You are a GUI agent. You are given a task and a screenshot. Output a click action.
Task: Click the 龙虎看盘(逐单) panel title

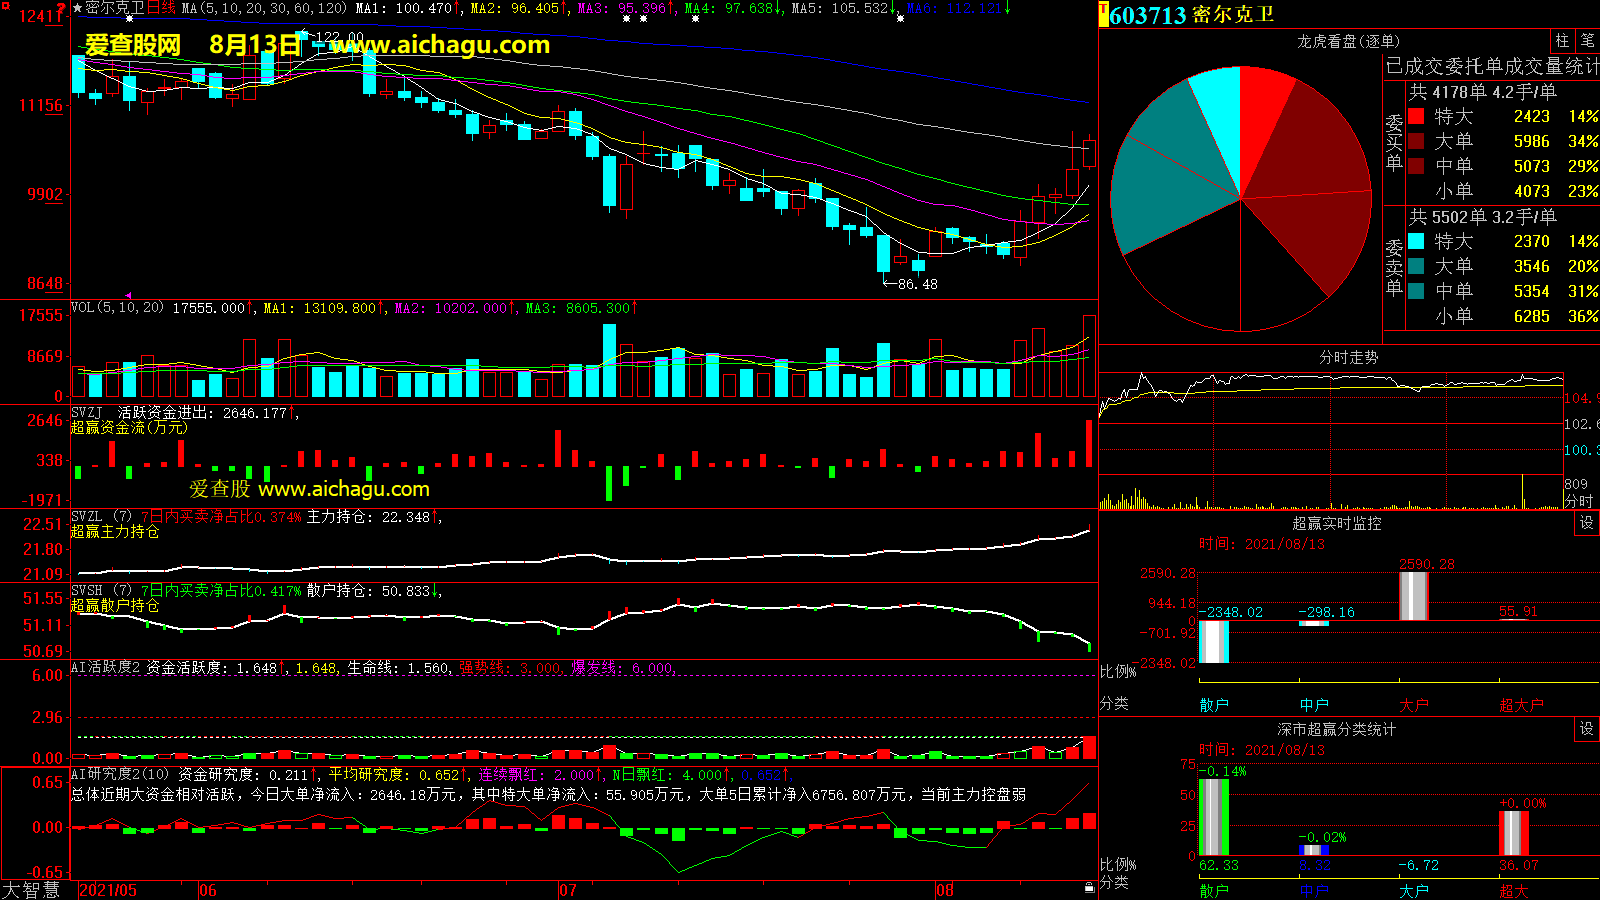coord(1348,41)
